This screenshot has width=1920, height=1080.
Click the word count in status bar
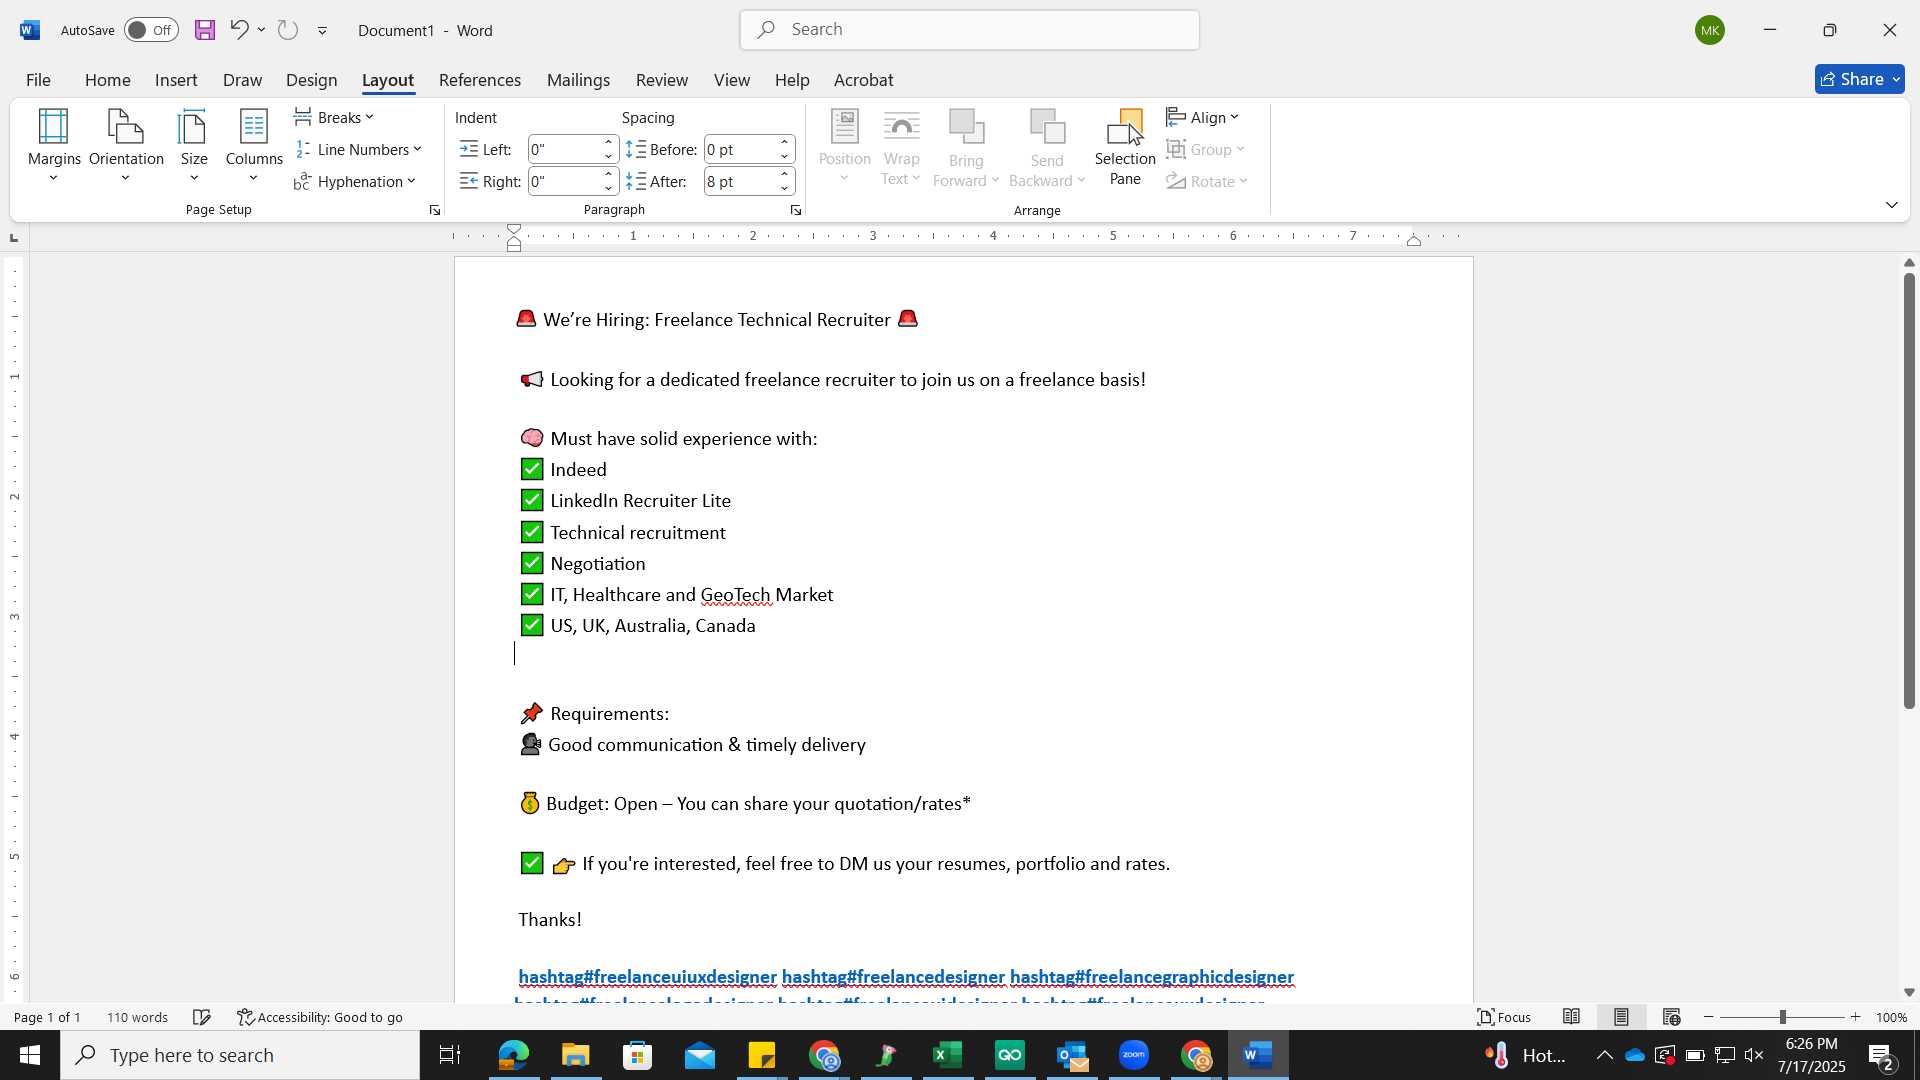tap(137, 1018)
